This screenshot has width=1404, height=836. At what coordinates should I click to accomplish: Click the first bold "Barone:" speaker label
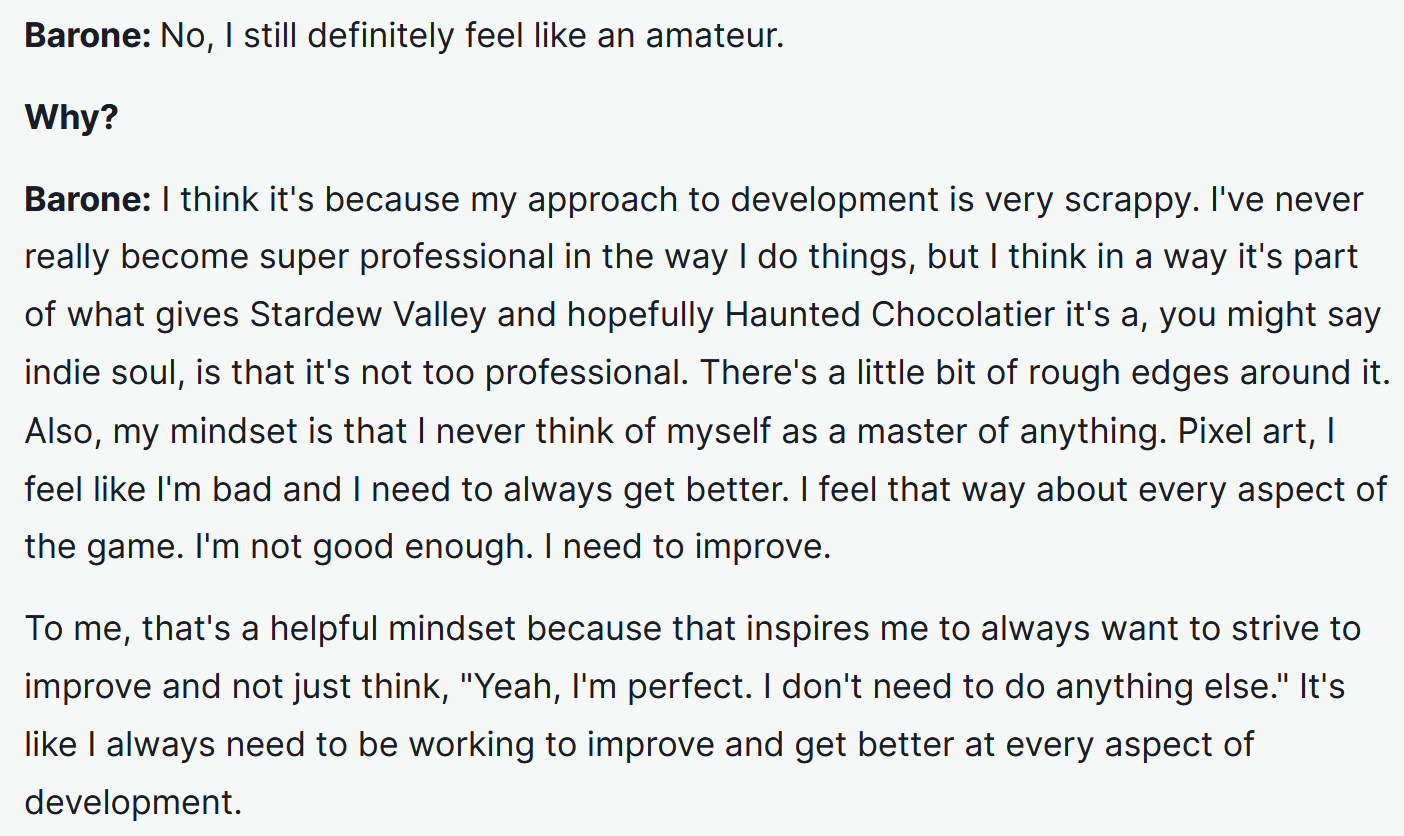87,35
